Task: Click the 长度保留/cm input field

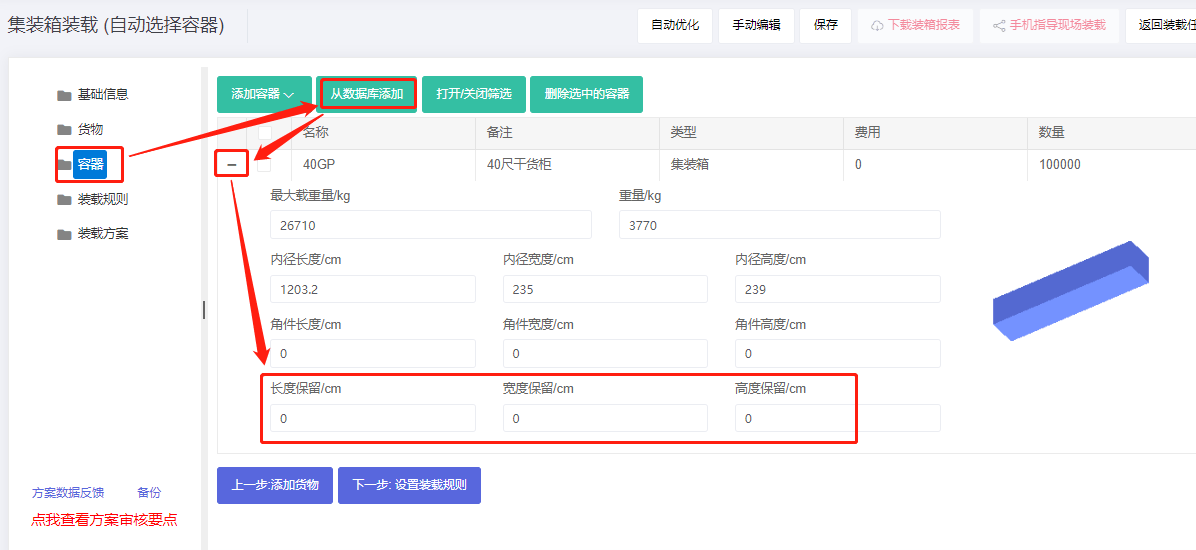Action: [373, 418]
